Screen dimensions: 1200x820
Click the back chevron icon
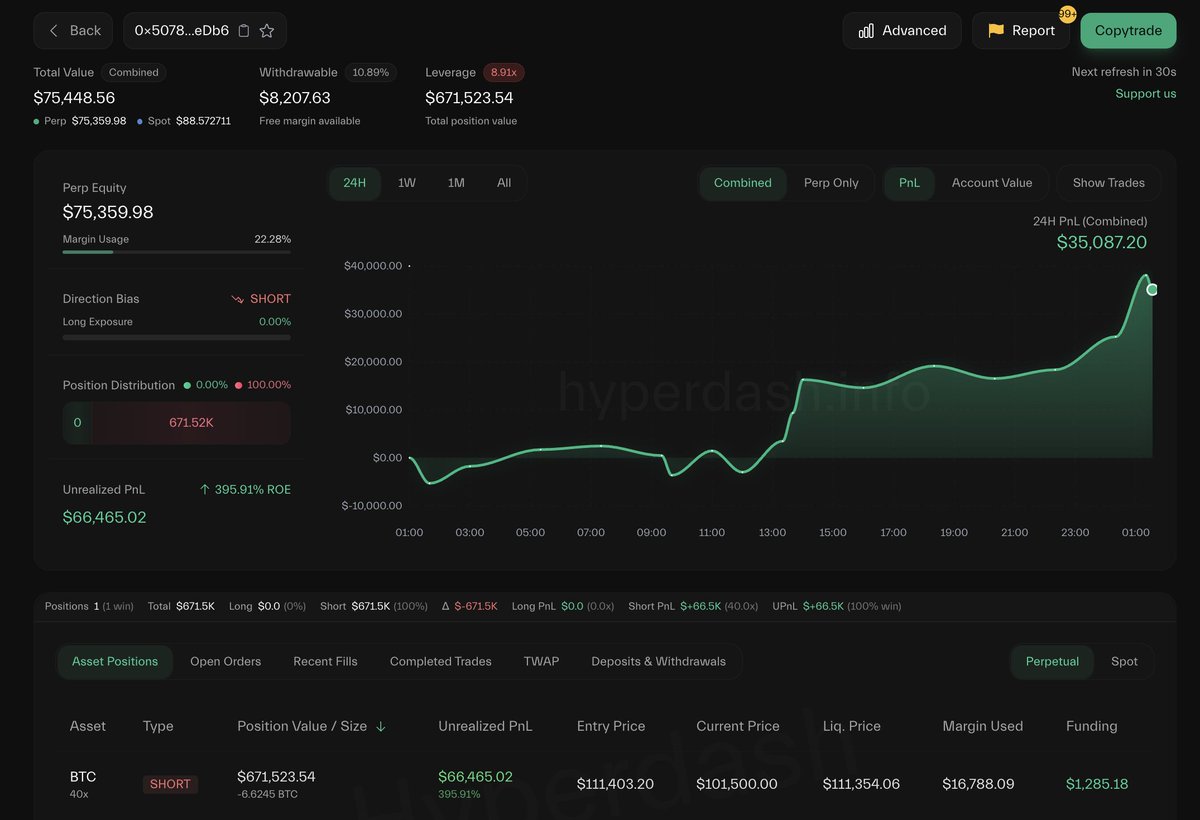tap(54, 31)
